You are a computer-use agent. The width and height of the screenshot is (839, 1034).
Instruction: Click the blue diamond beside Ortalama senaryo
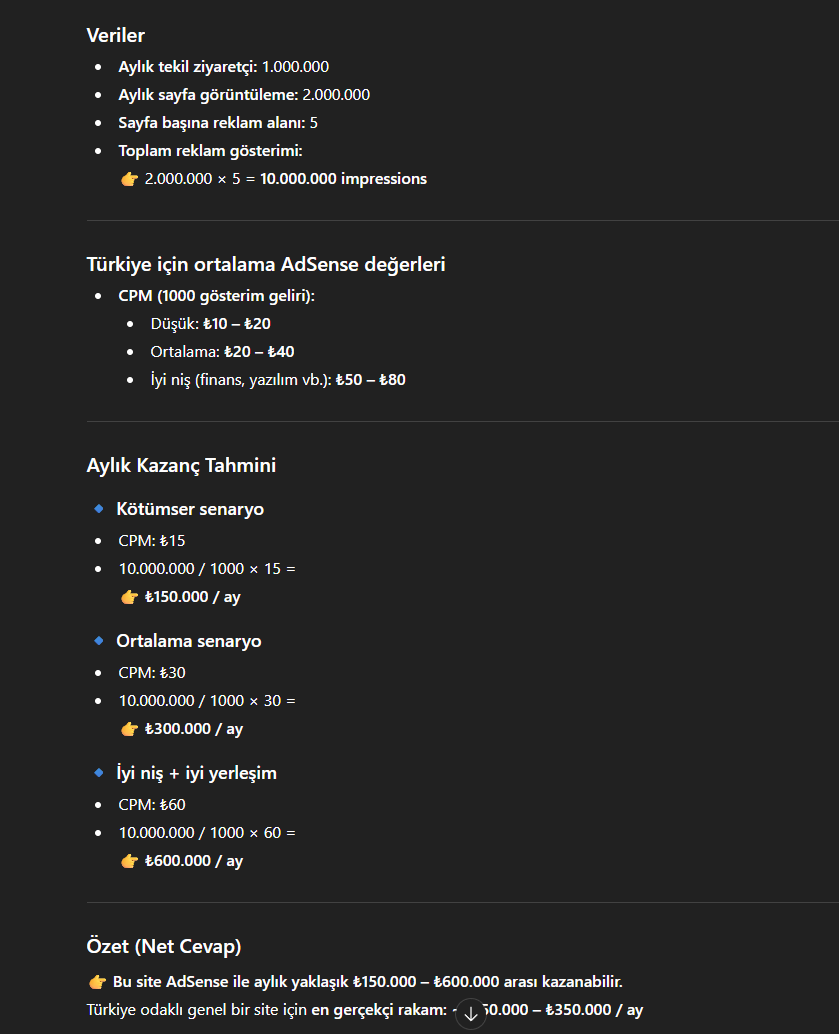tap(99, 640)
